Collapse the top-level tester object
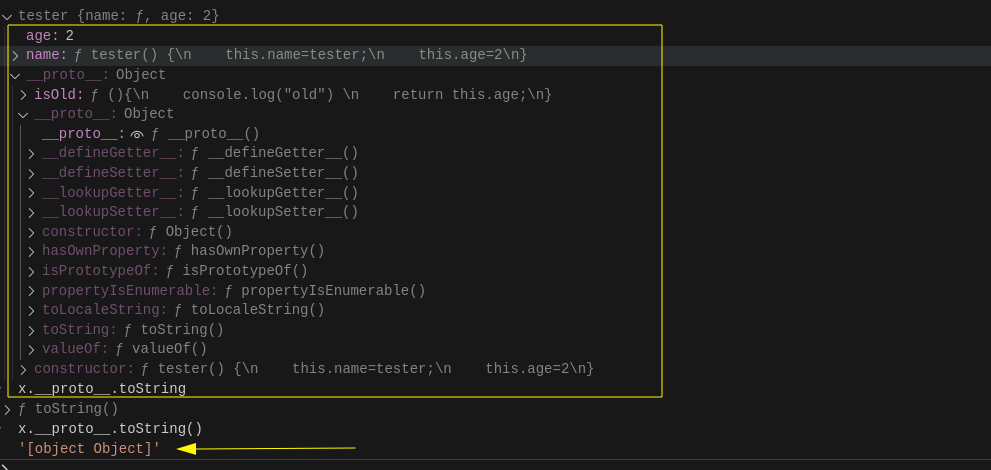 pos(8,16)
